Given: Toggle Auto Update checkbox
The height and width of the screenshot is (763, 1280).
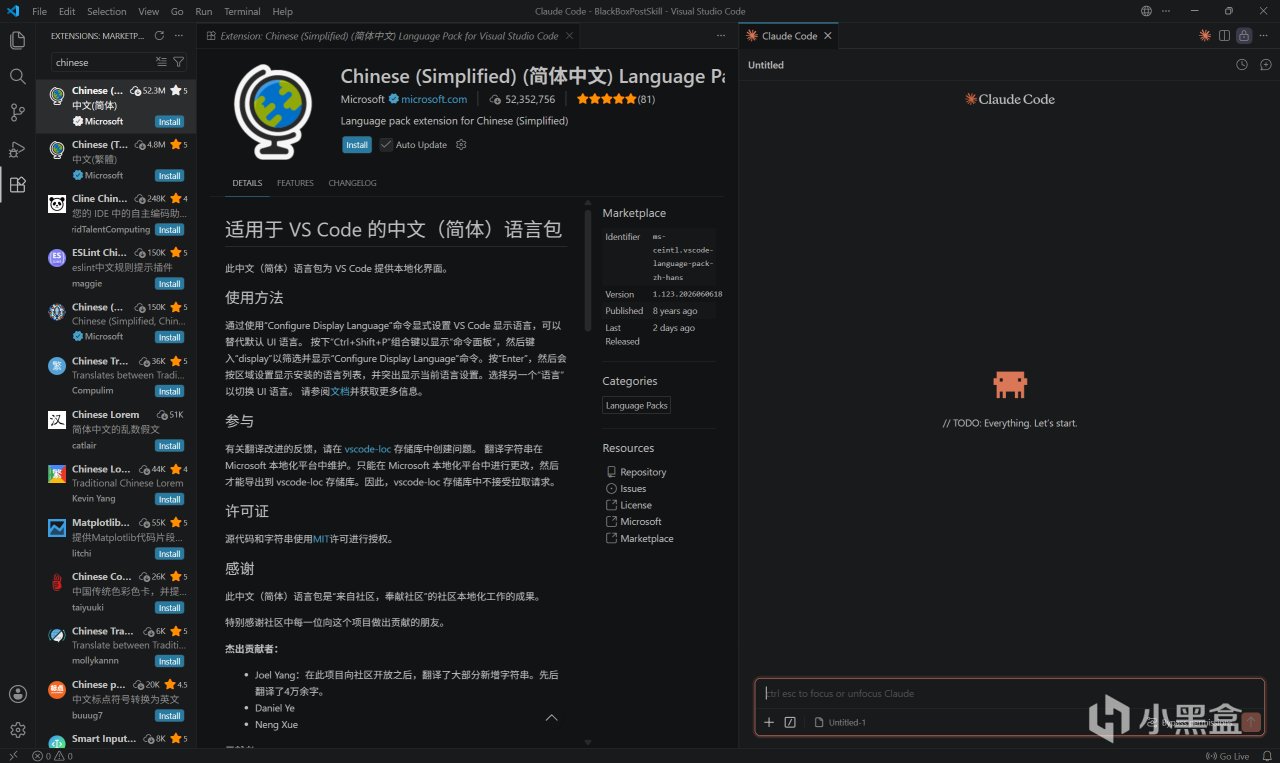Looking at the screenshot, I should pos(386,145).
